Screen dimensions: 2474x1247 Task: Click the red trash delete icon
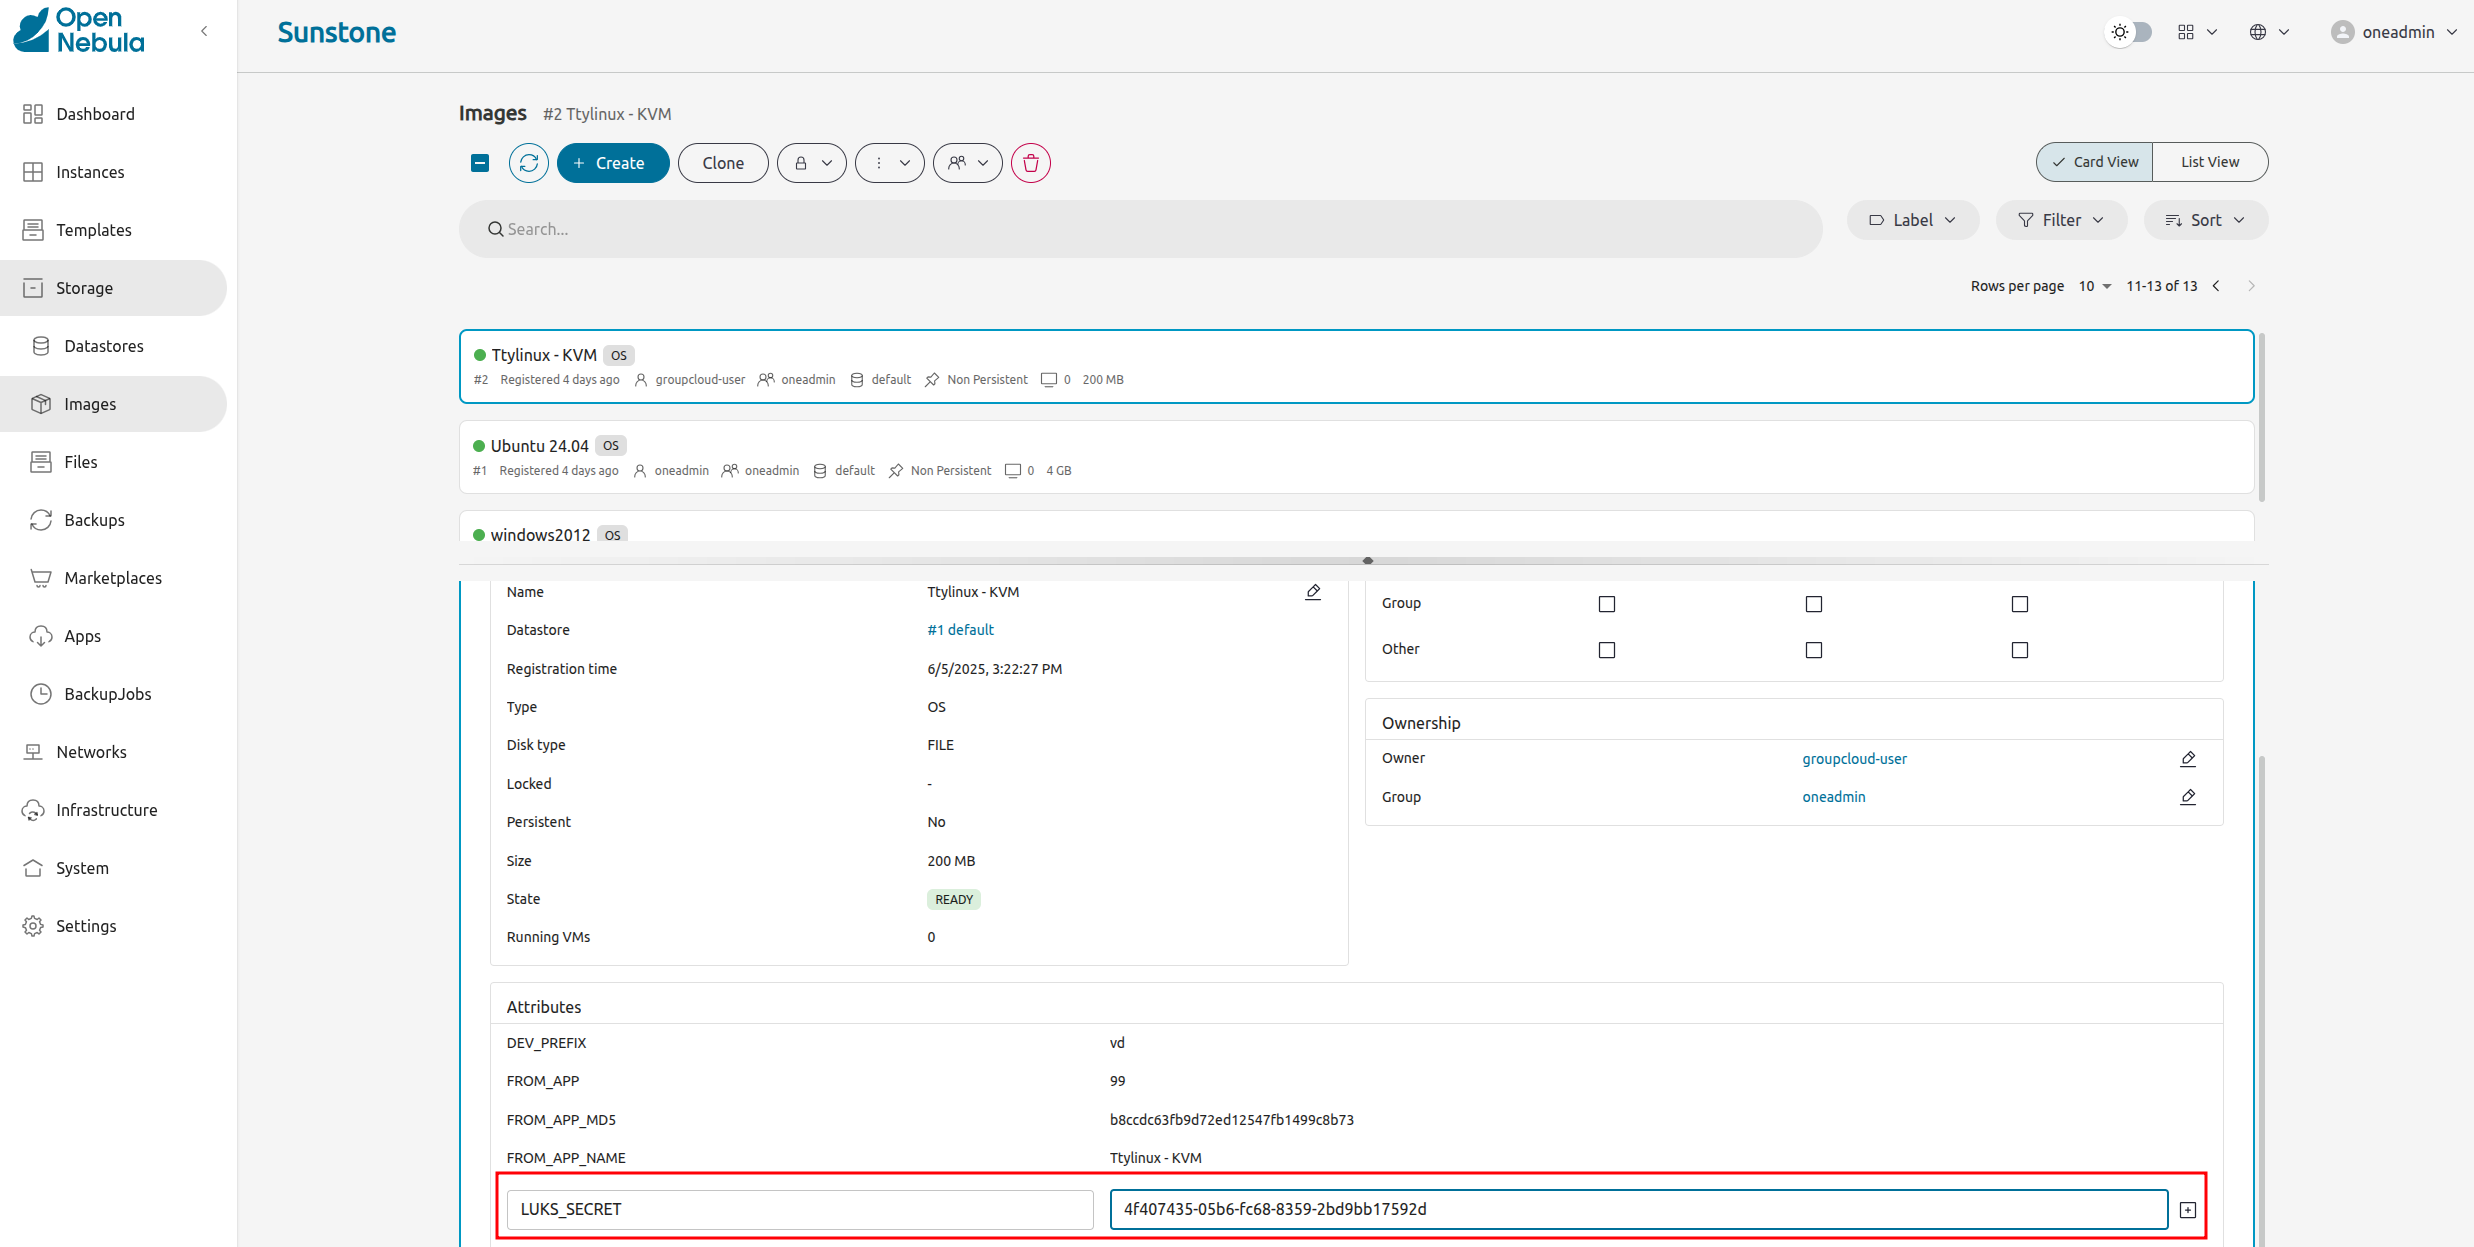tap(1030, 163)
